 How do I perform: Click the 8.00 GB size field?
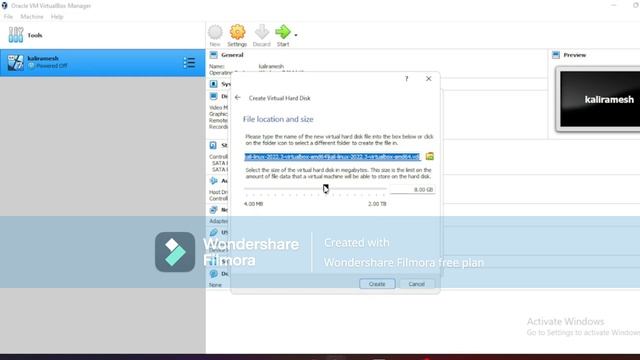[x=412, y=190]
